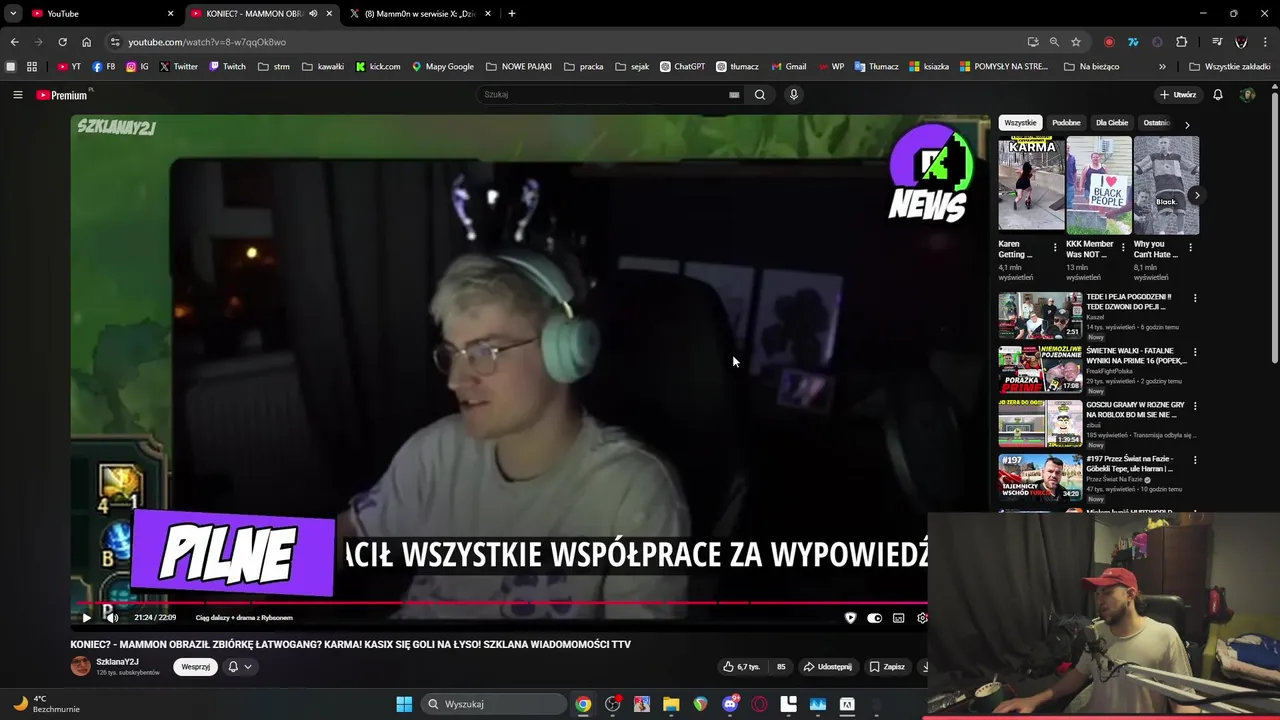This screenshot has width=1280, height=720.
Task: Switch to the Mamm0n X browser tab
Action: coord(420,14)
